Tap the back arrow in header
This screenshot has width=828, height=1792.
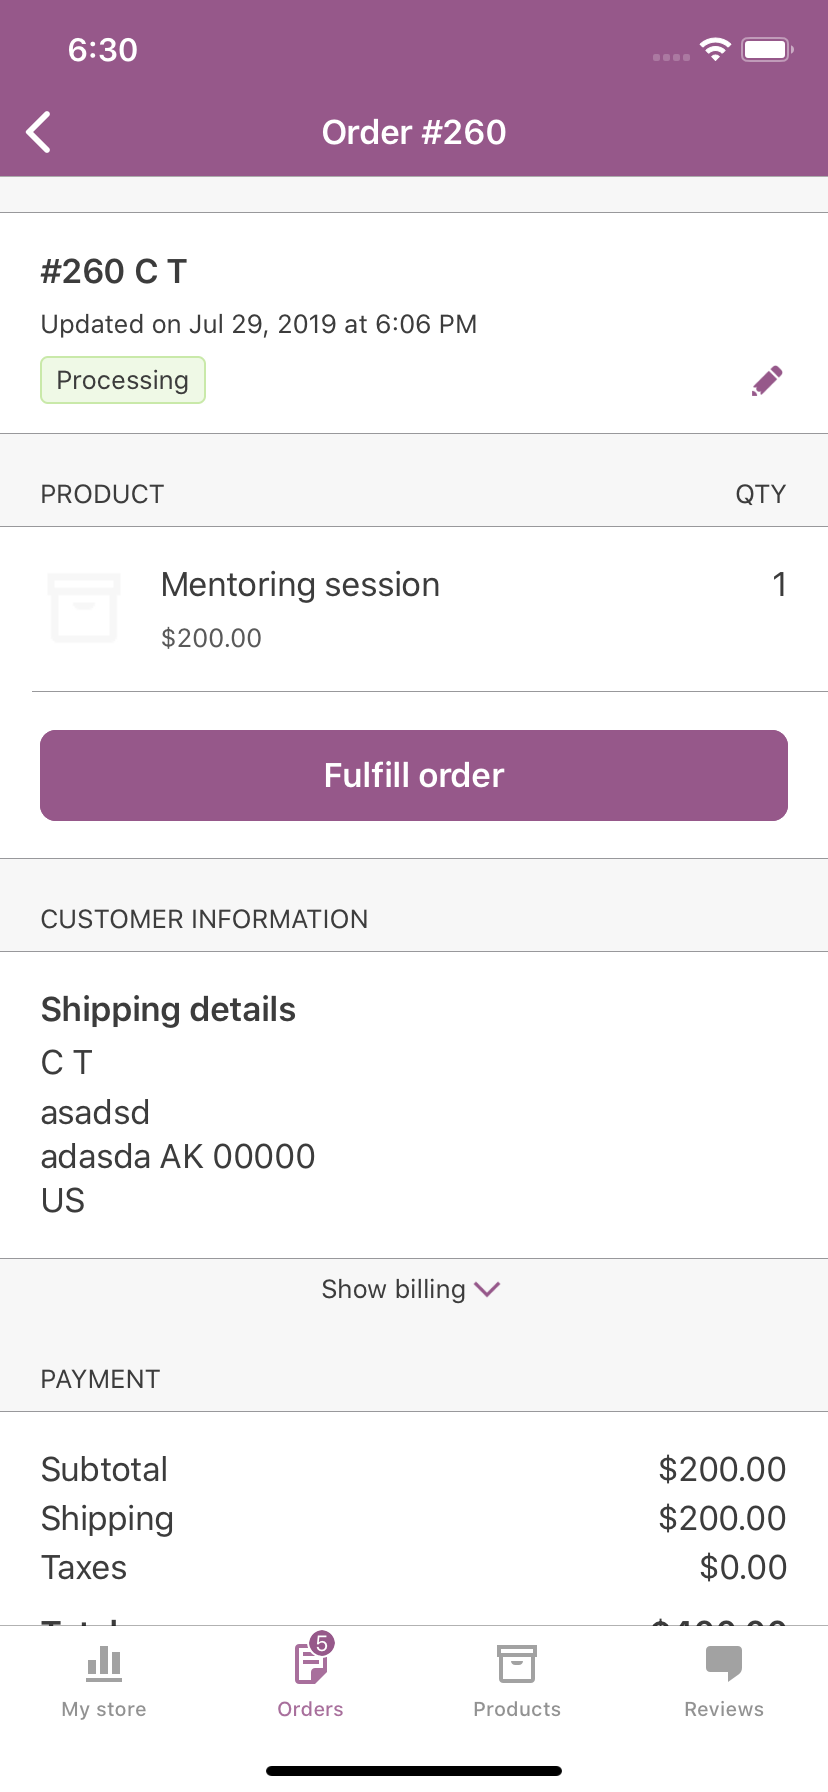[39, 132]
